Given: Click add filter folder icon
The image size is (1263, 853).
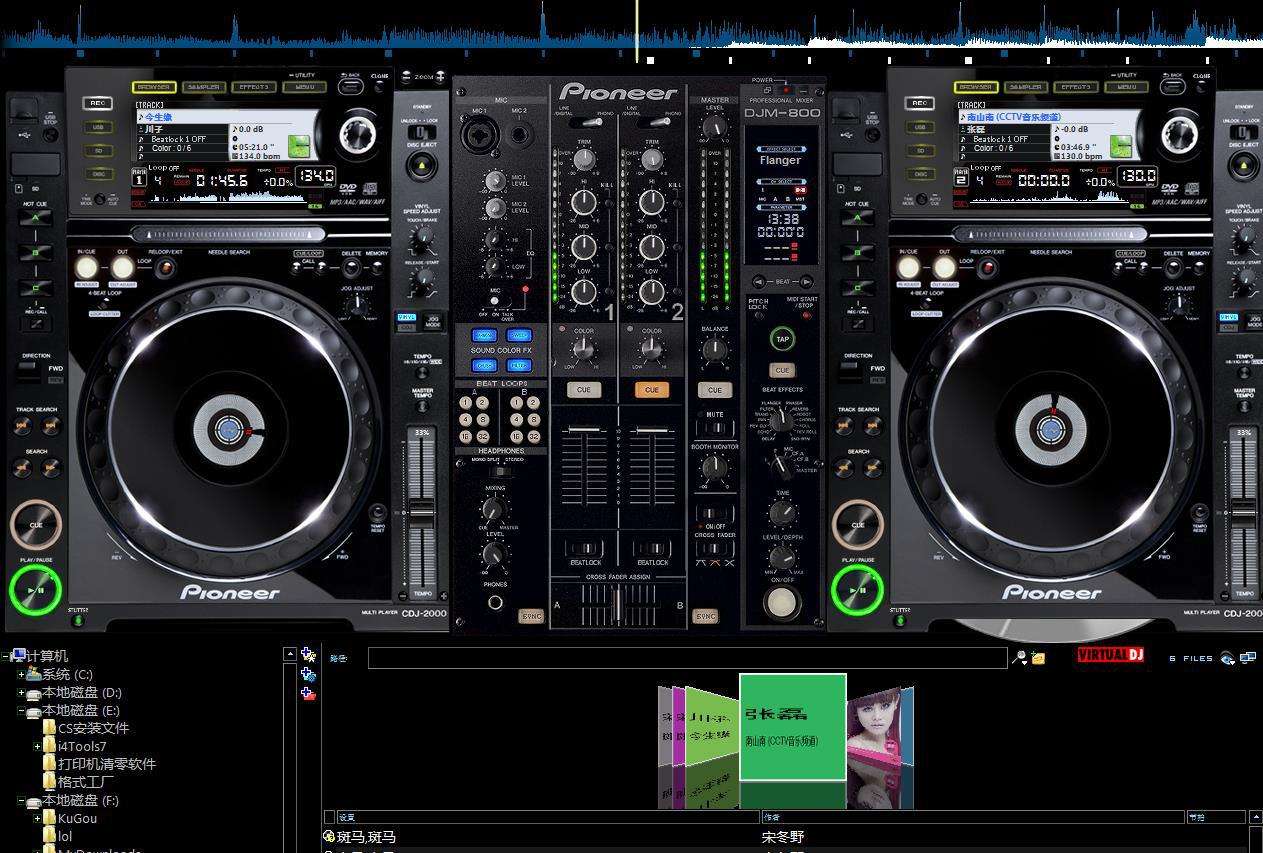Looking at the screenshot, I should click(x=308, y=694).
